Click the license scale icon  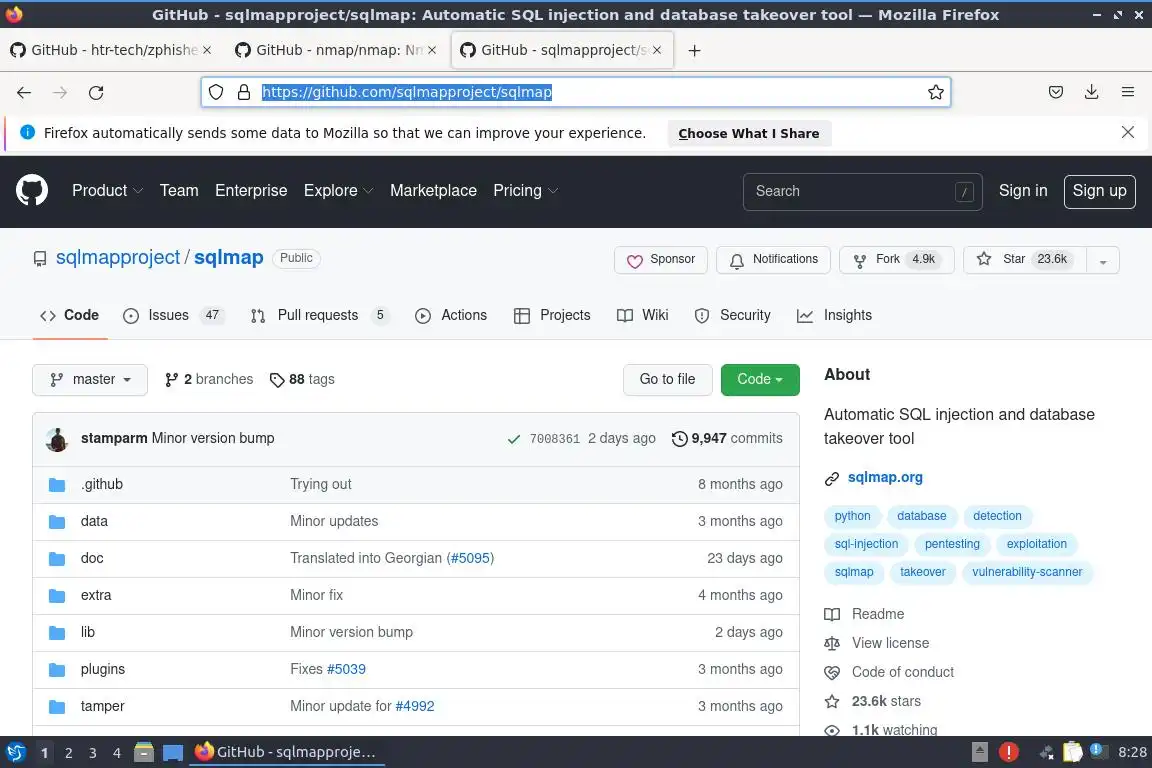tap(832, 644)
